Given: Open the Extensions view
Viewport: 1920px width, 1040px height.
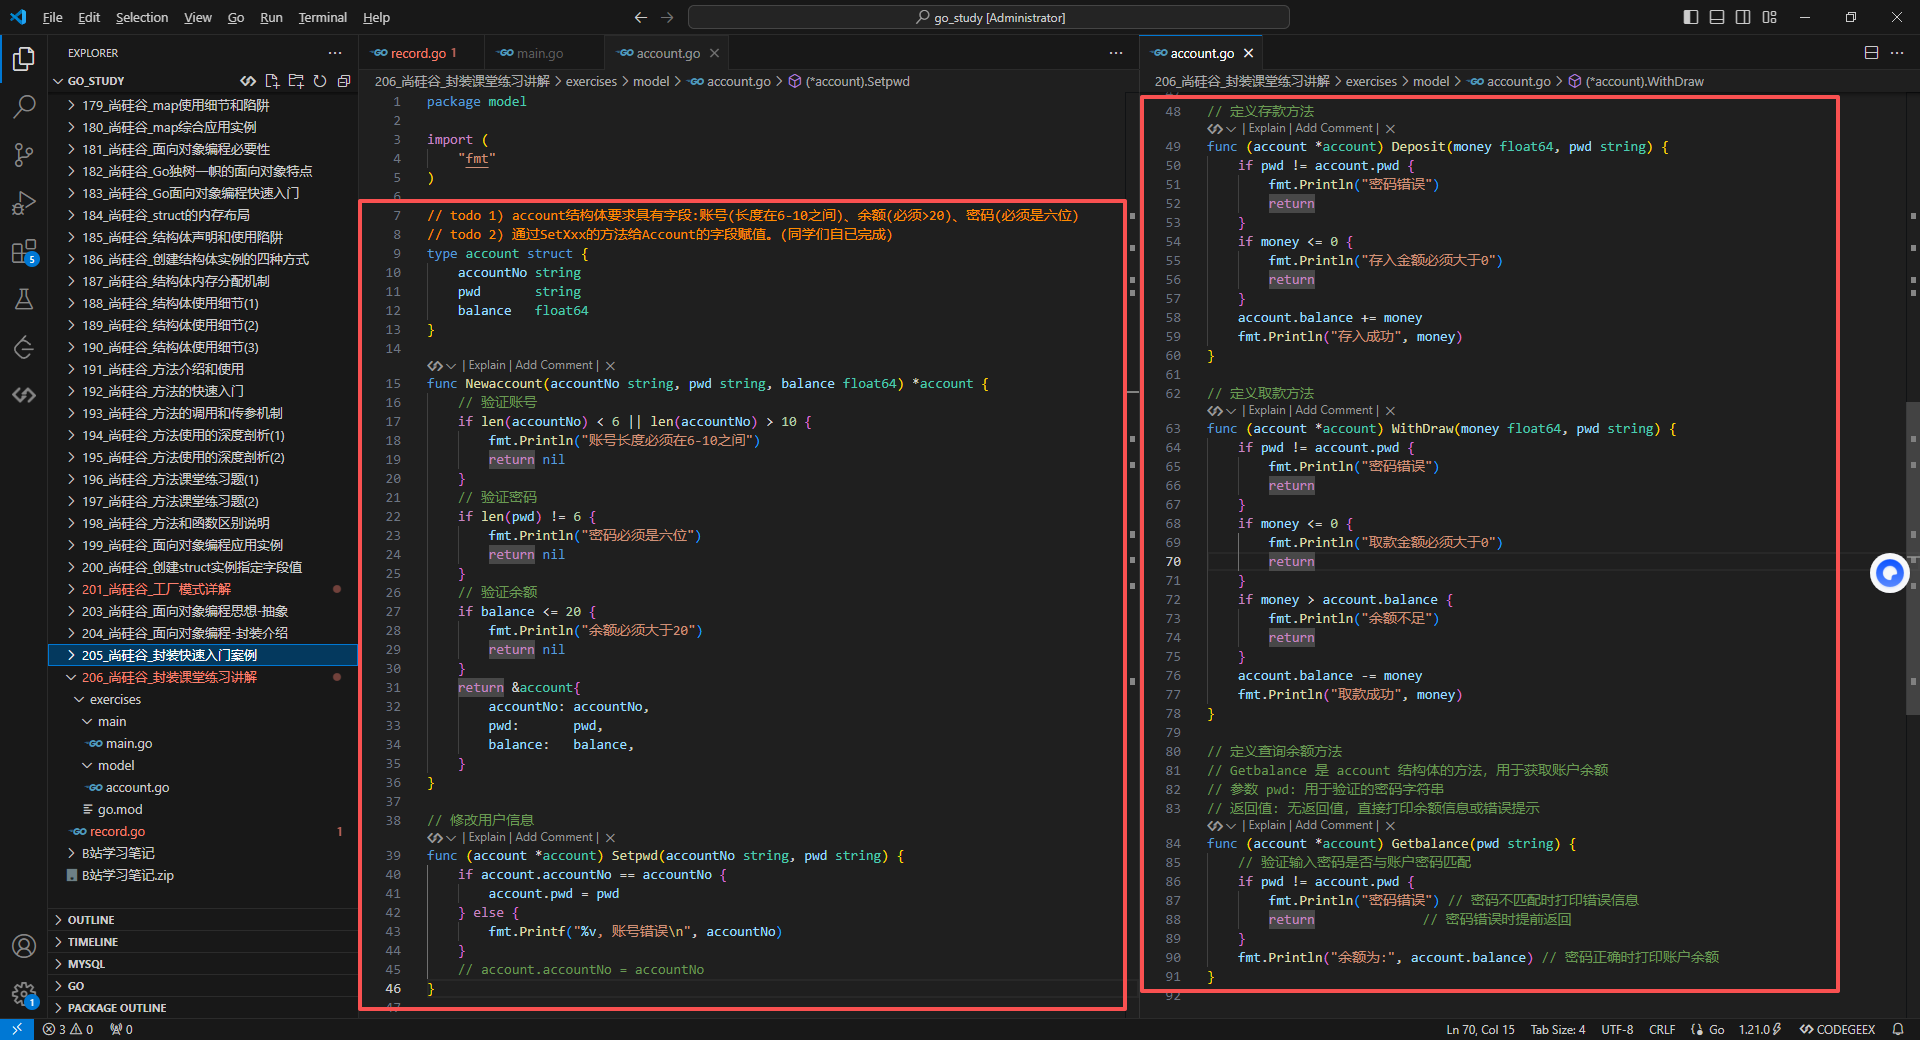Looking at the screenshot, I should pos(24,251).
